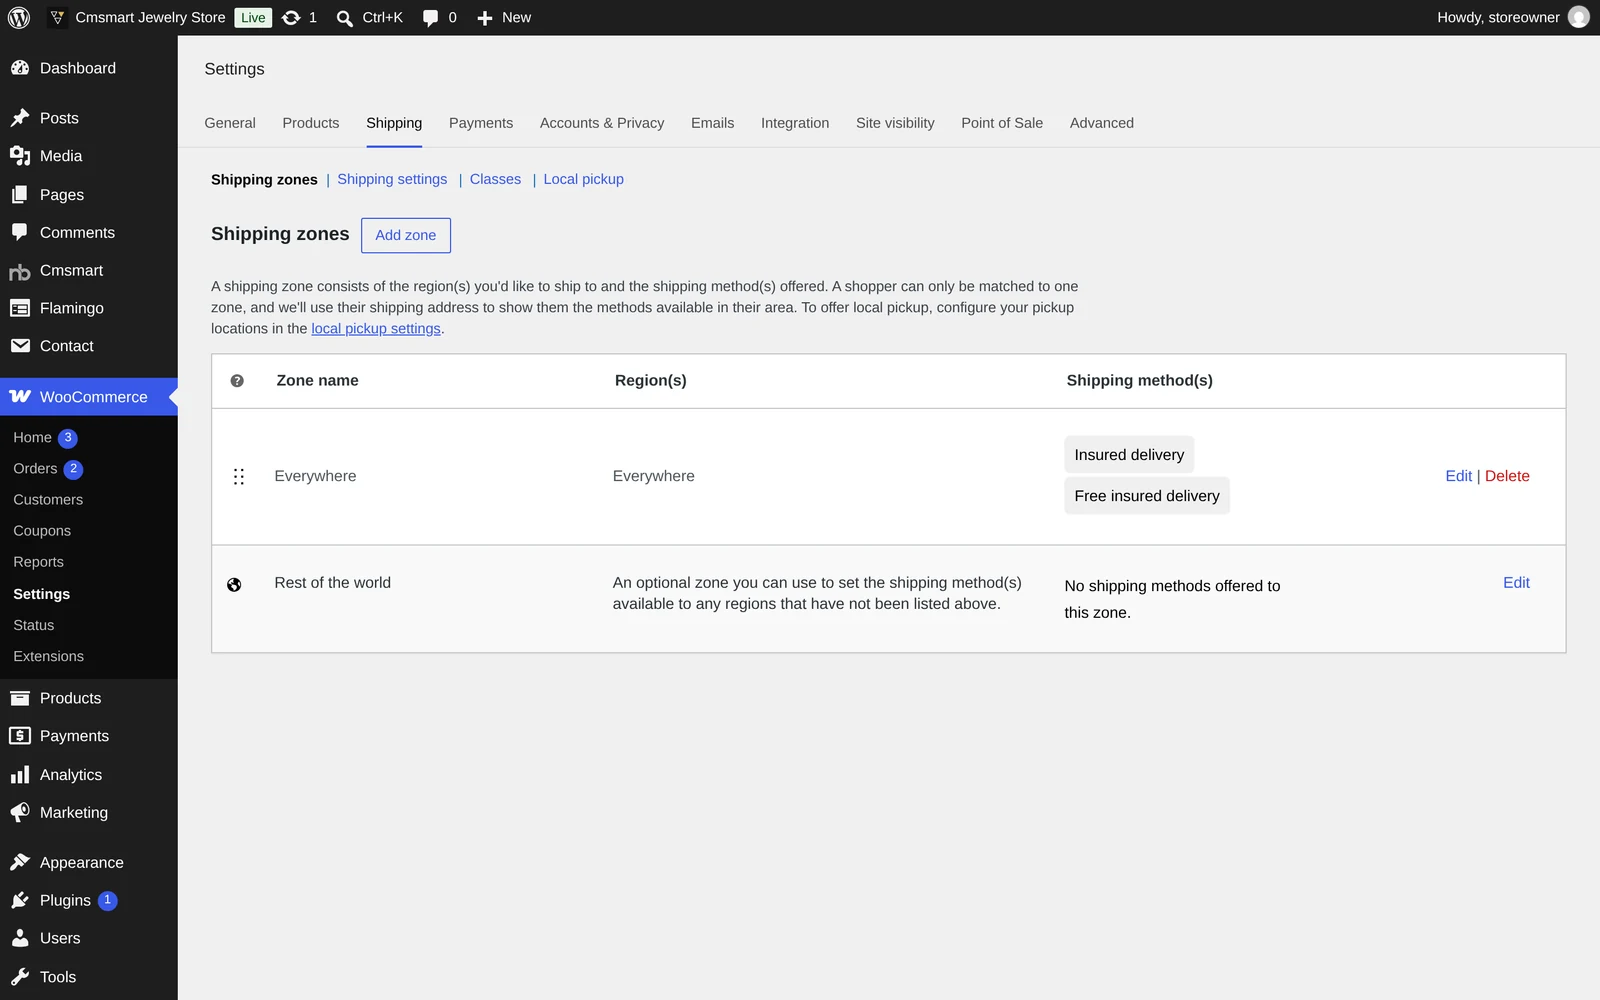Click the Free insured delivery method tag
The height and width of the screenshot is (1000, 1600).
[1147, 496]
